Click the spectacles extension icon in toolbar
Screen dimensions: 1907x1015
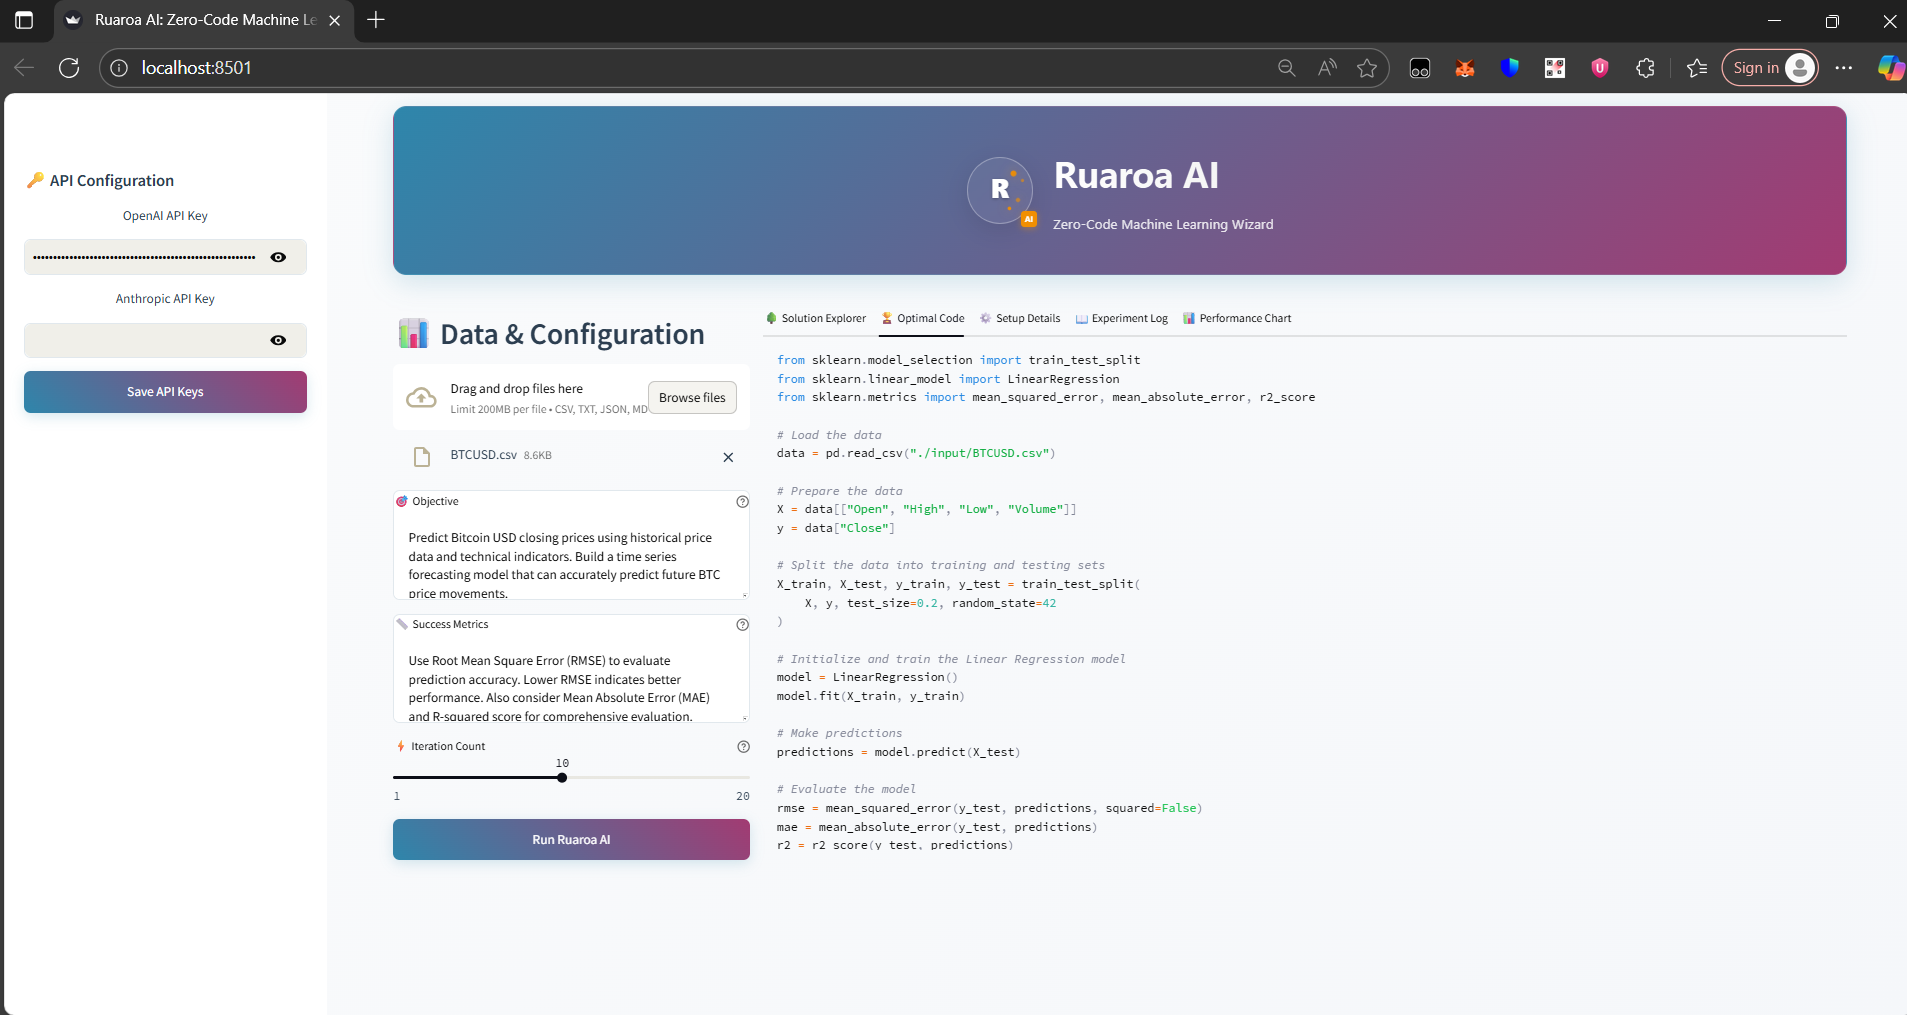click(1420, 68)
